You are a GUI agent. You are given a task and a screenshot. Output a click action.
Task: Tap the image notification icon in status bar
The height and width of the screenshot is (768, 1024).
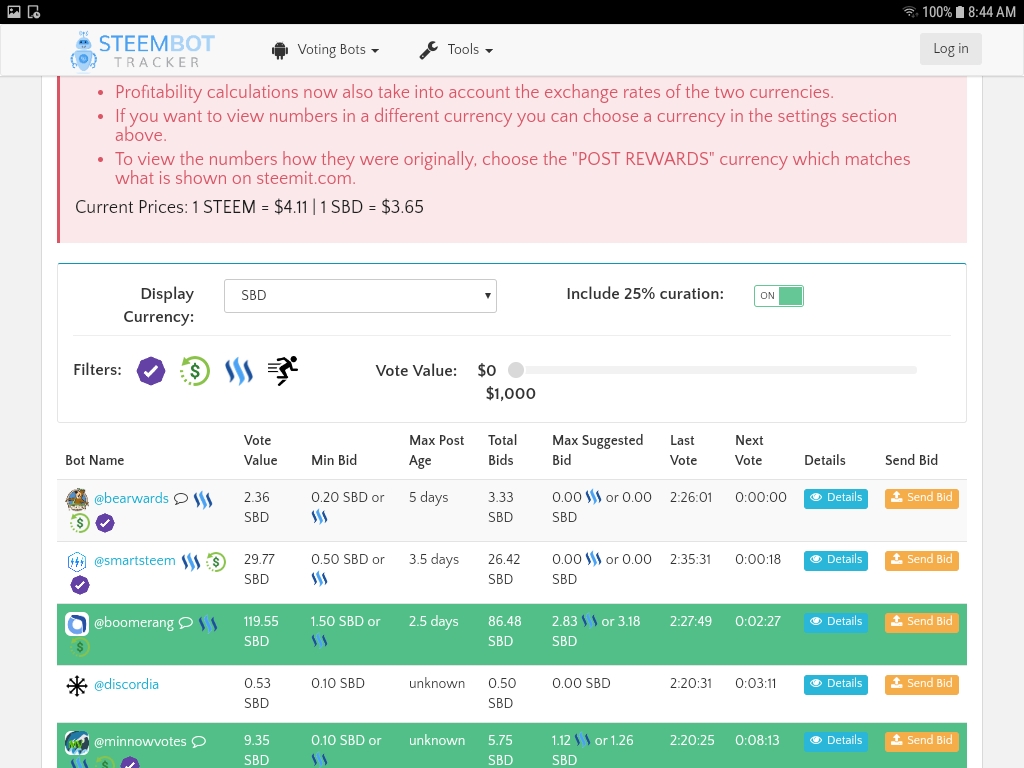14,12
